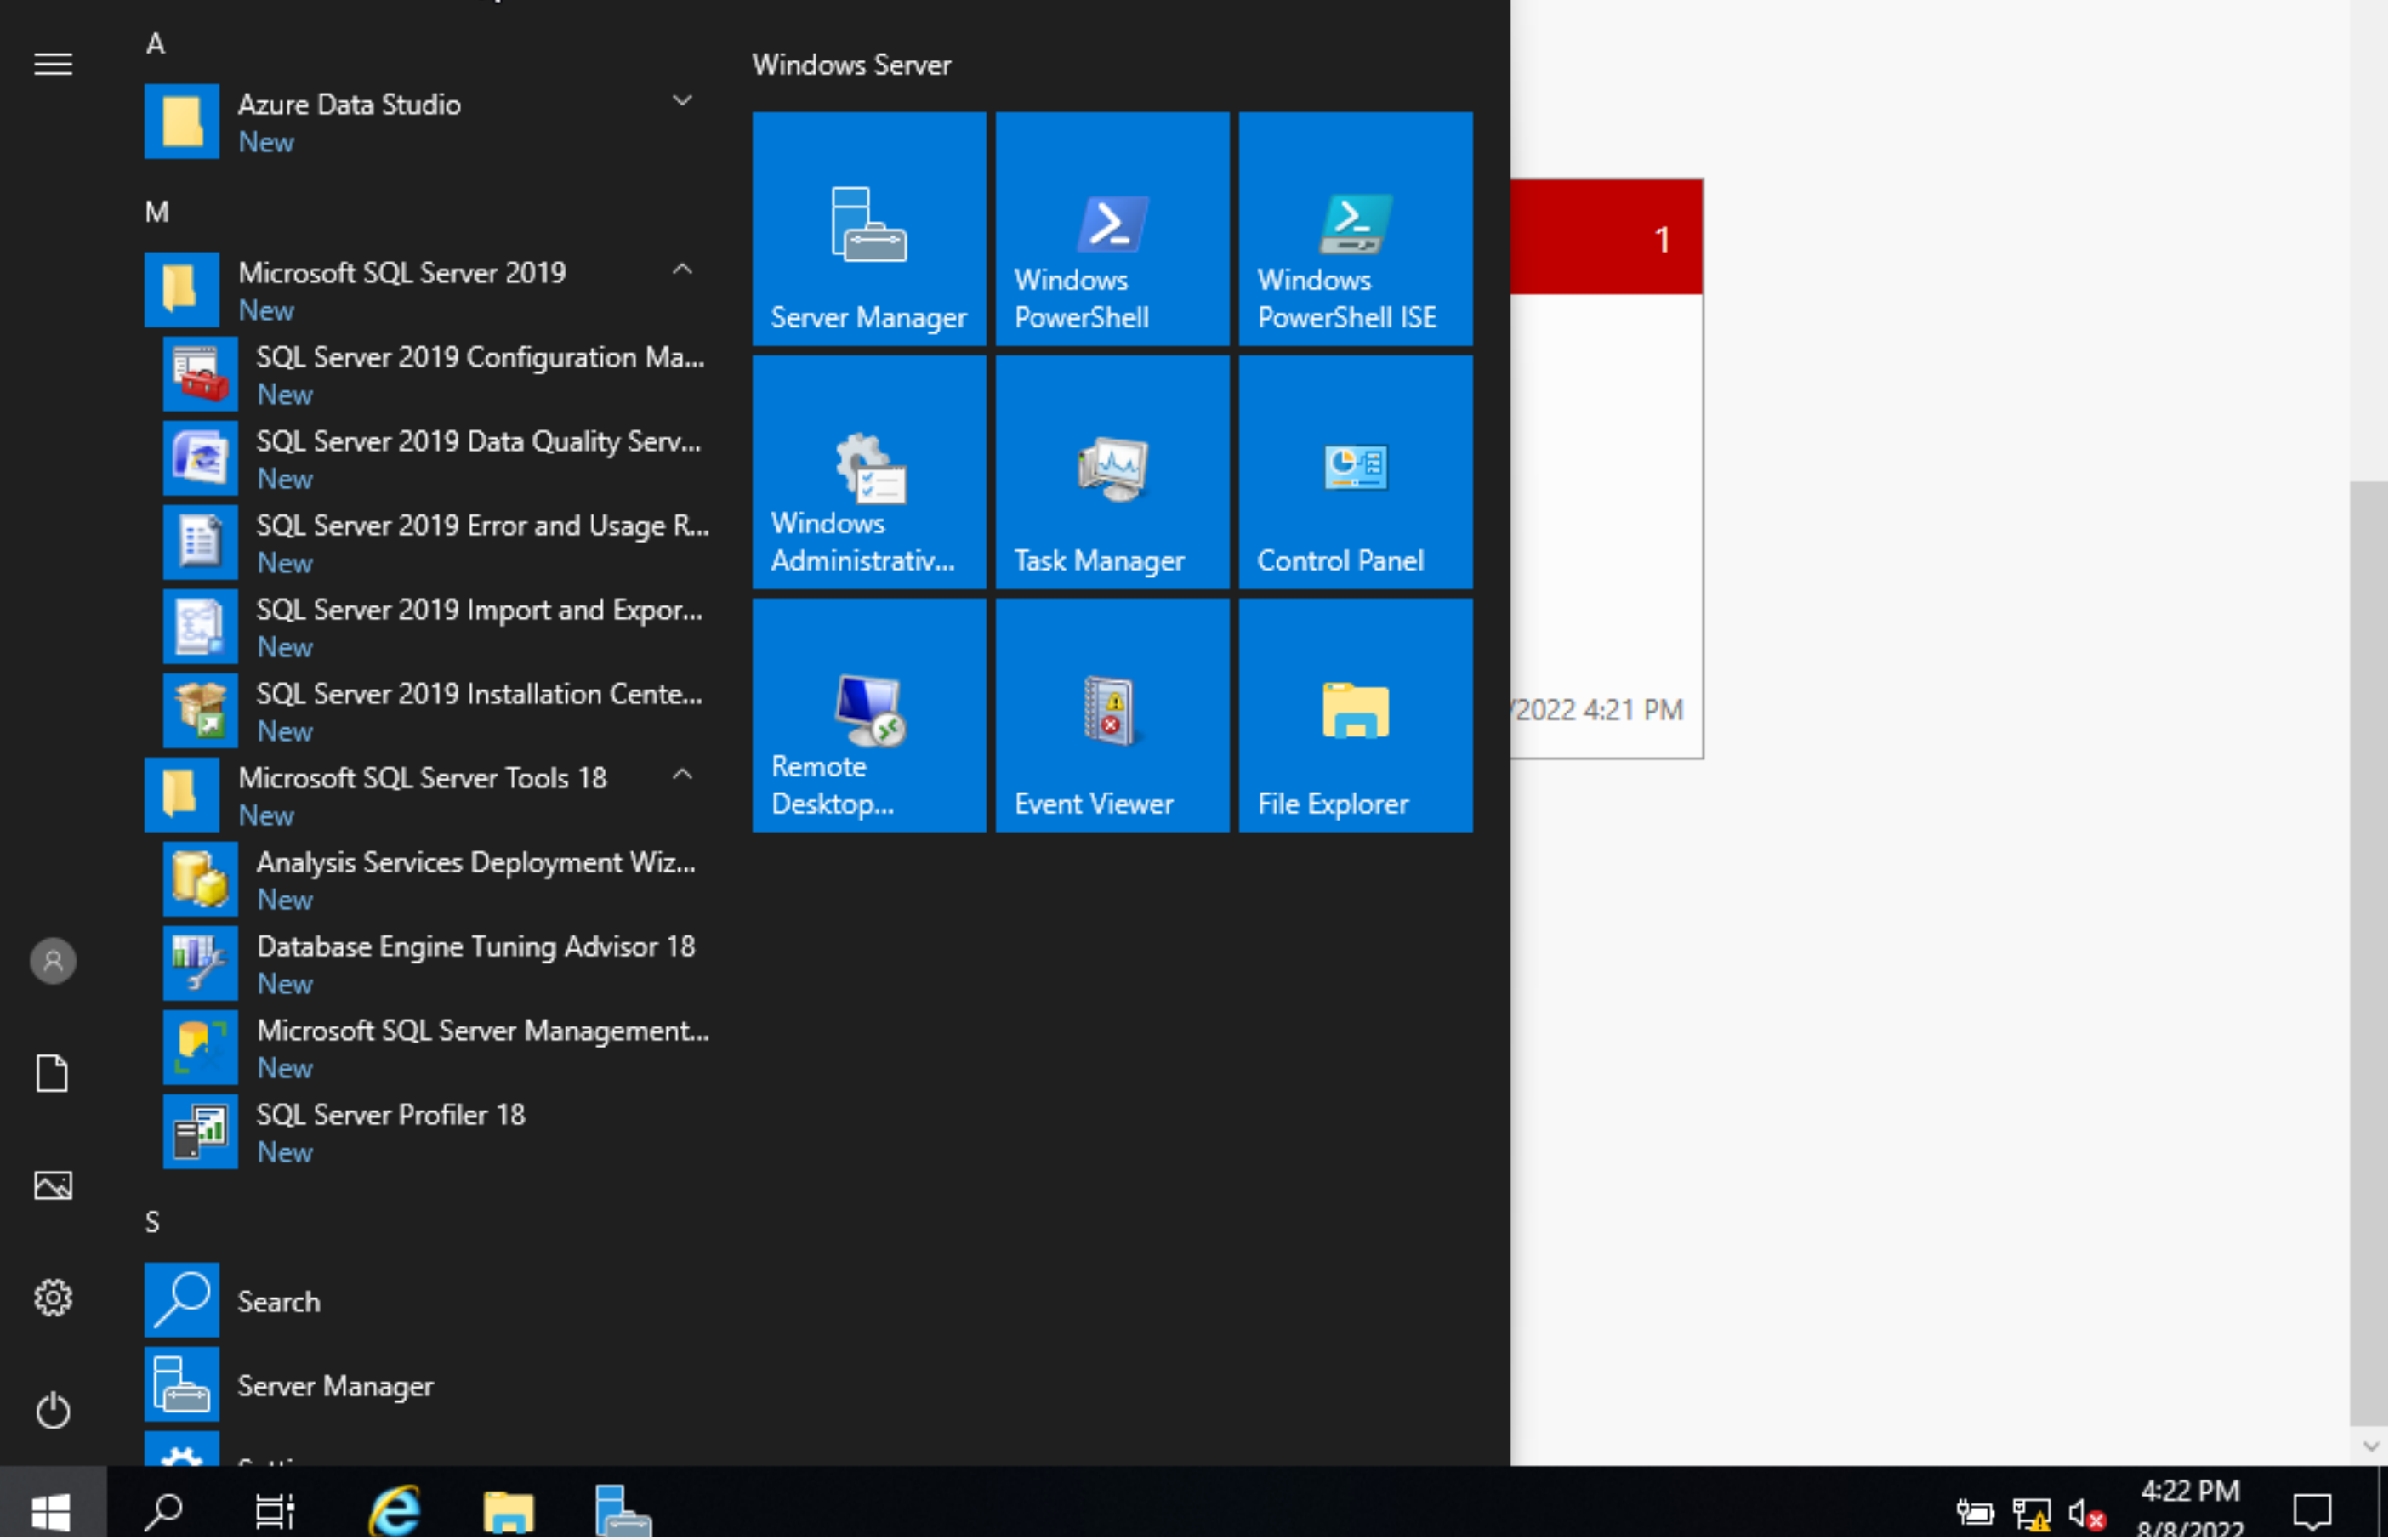
Task: Start SQL Server 2019 Import and Export icon
Action: pyautogui.click(x=200, y=626)
